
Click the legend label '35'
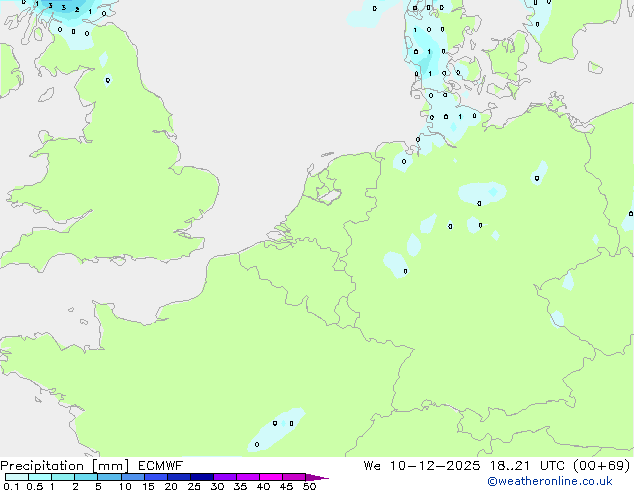coord(241,486)
